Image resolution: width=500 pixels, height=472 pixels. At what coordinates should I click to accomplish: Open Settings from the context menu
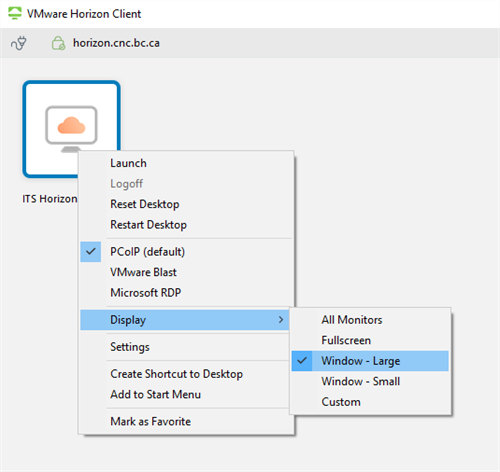coord(185,347)
